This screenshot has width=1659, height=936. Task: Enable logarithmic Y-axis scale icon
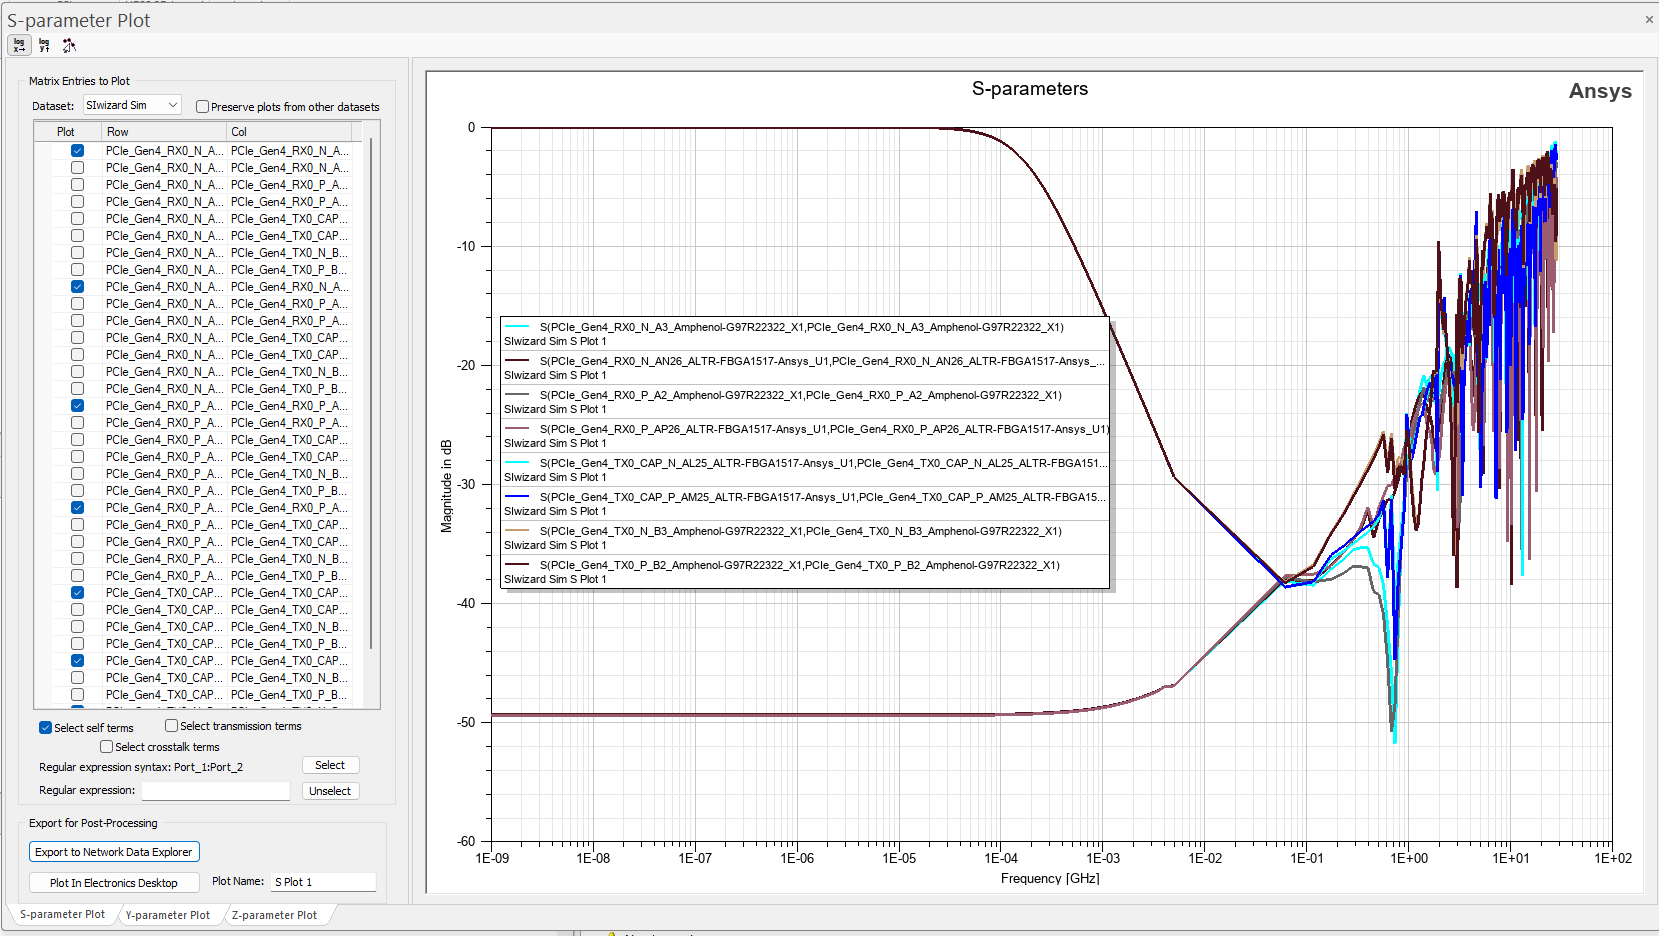click(x=44, y=45)
